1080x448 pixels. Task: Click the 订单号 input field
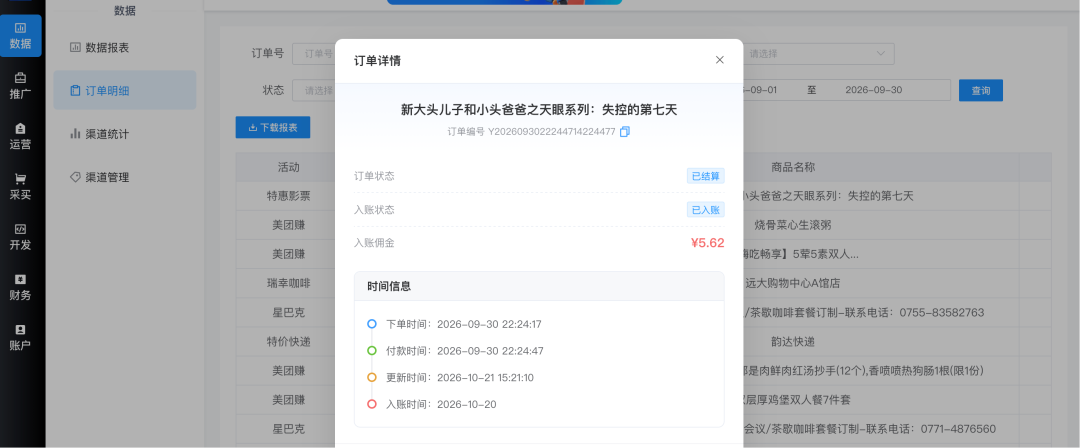[314, 54]
